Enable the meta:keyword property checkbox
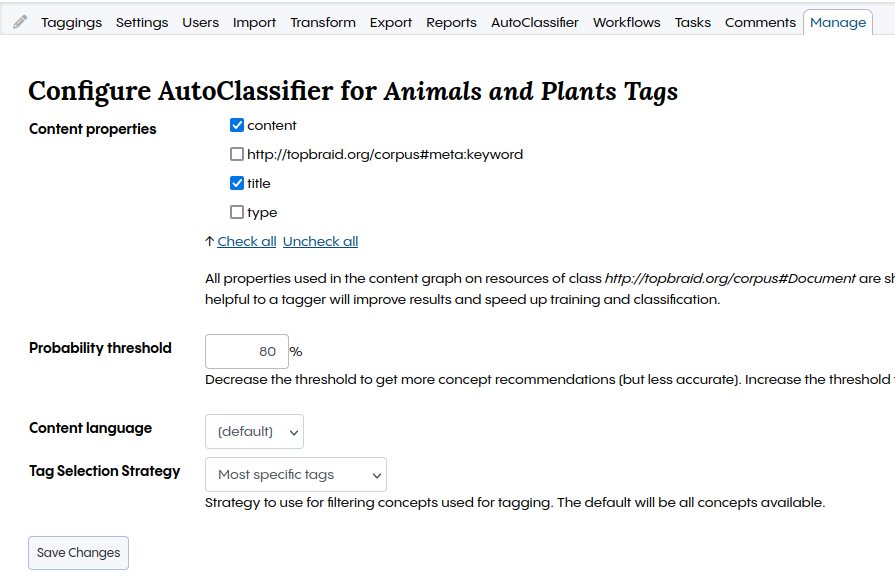895x583 pixels. (237, 154)
